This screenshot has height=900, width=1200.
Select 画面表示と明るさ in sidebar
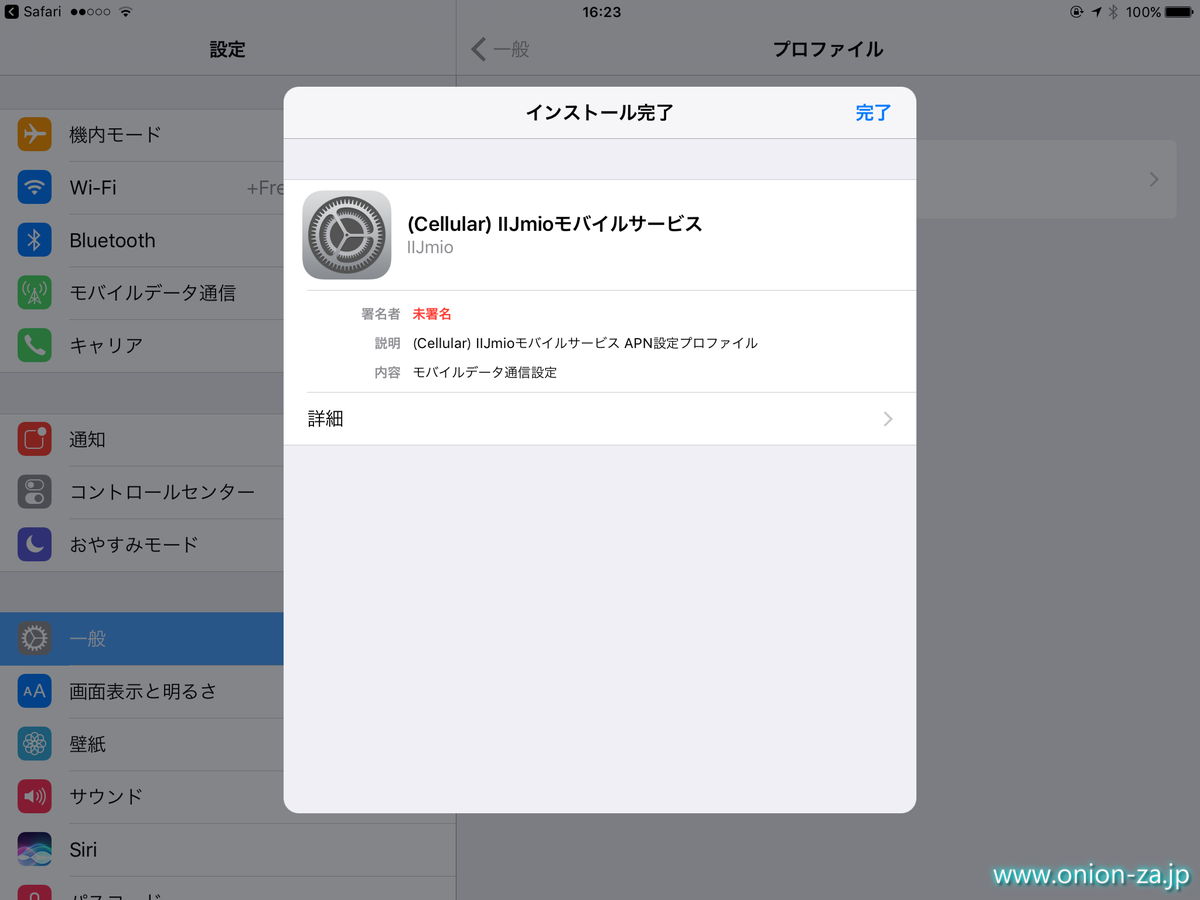tap(143, 691)
